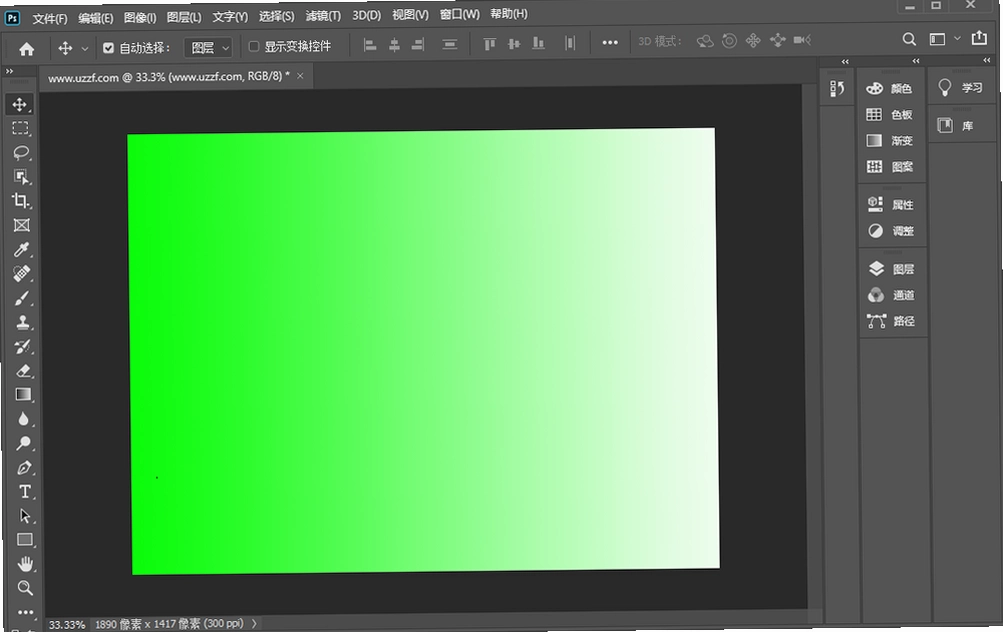Image resolution: width=1003 pixels, height=632 pixels.
Task: Select the Crop tool
Action: 21,201
